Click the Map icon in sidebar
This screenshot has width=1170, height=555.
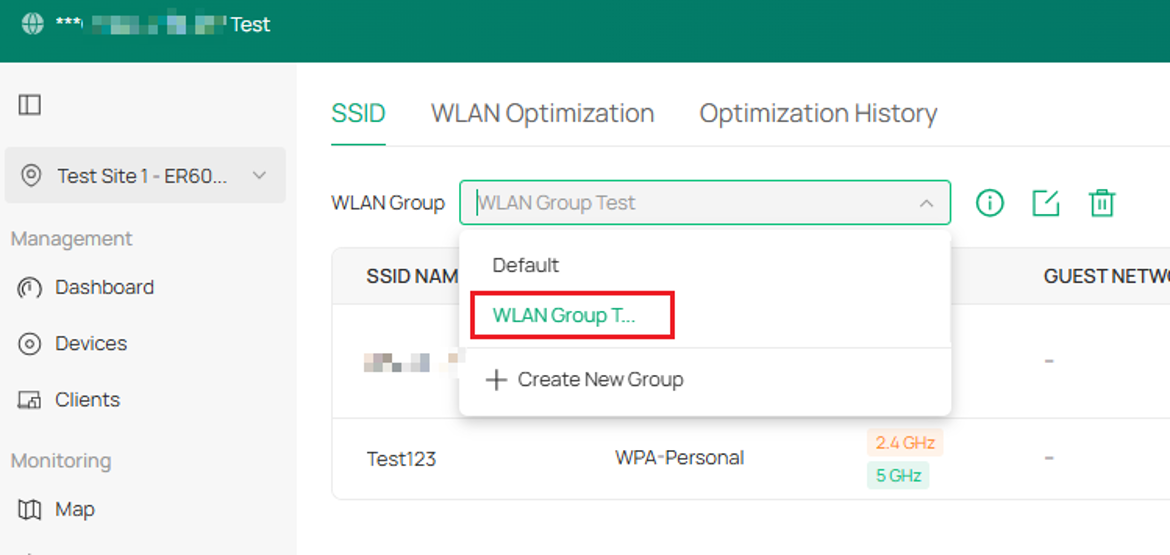point(29,510)
